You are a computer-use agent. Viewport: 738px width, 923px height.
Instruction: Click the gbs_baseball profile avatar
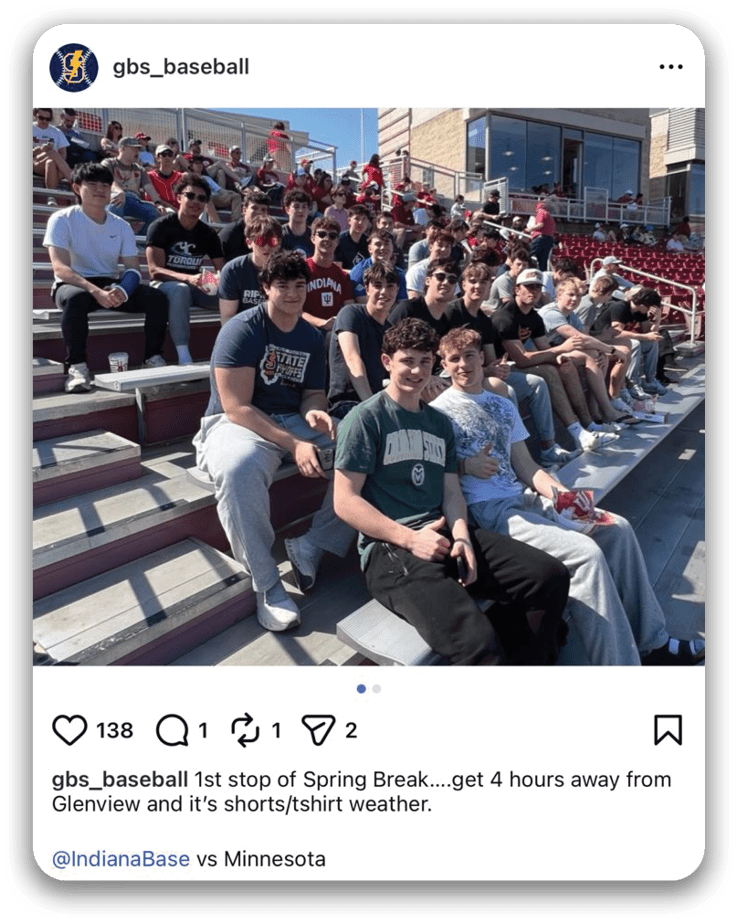pos(74,67)
